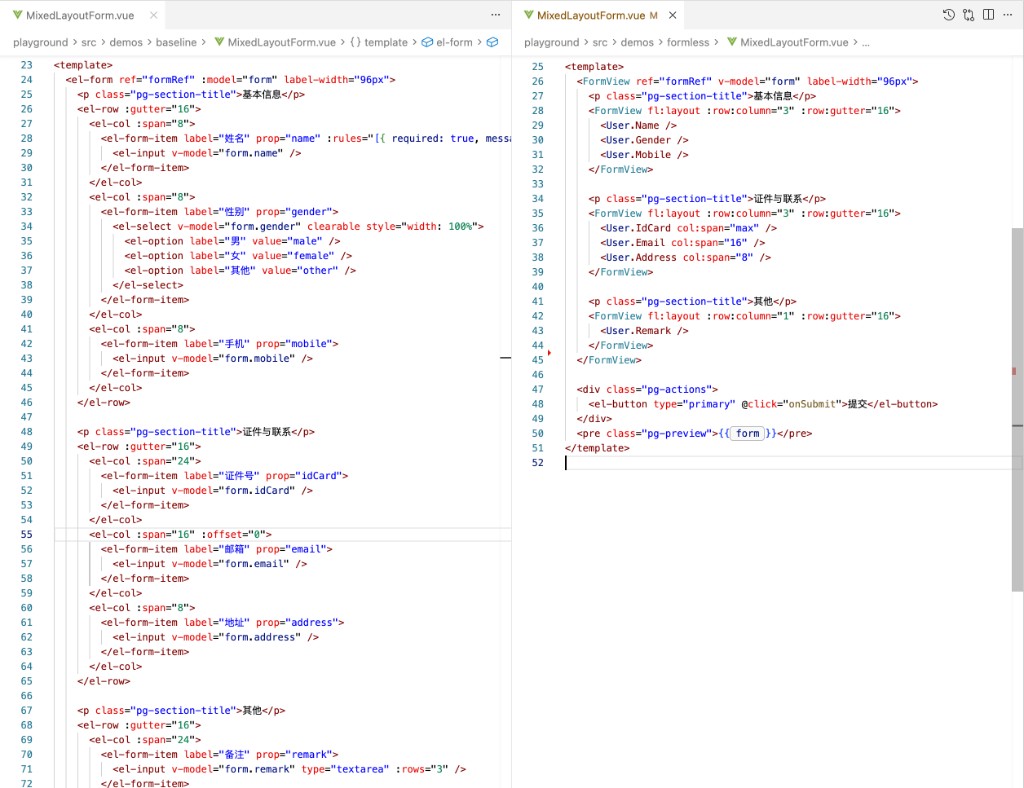
Task: Click cube symbol icon before el-form breadcrumb
Action: tap(427, 42)
